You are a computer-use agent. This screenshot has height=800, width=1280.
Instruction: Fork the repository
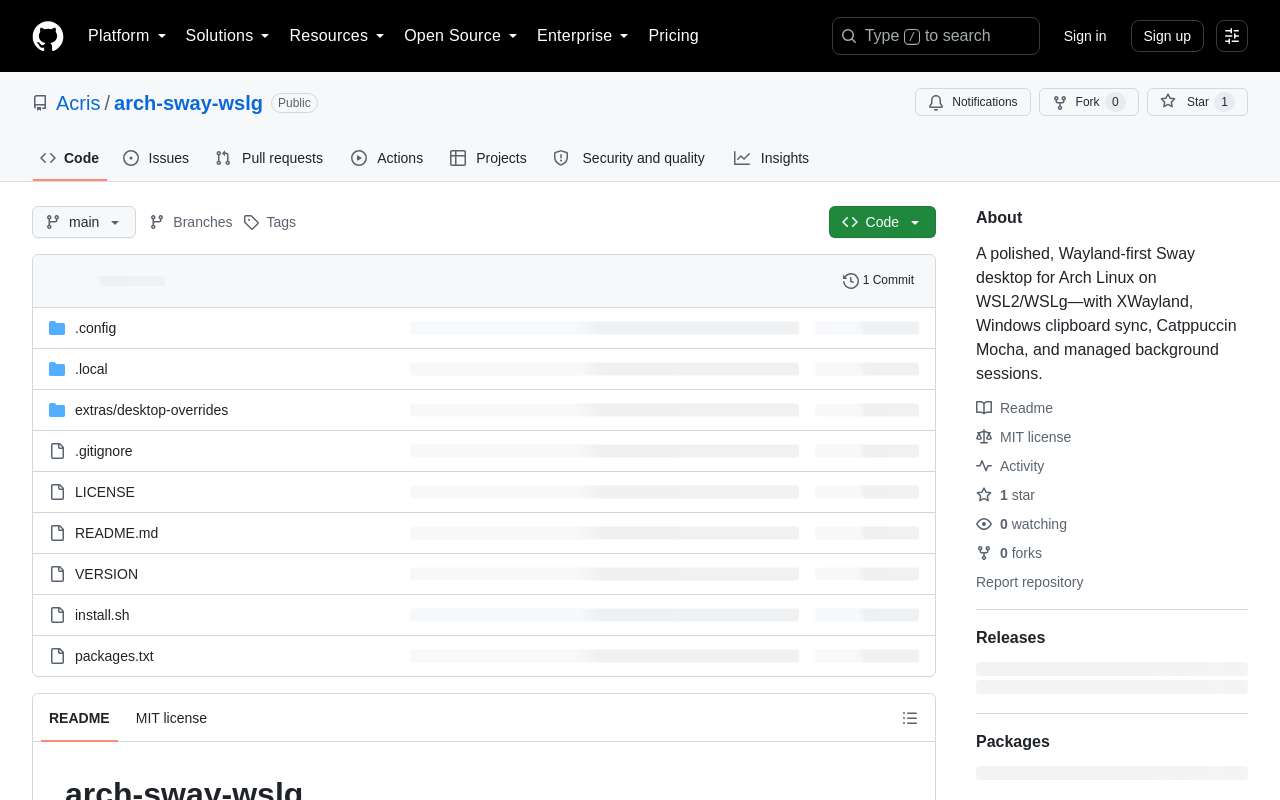point(1089,102)
